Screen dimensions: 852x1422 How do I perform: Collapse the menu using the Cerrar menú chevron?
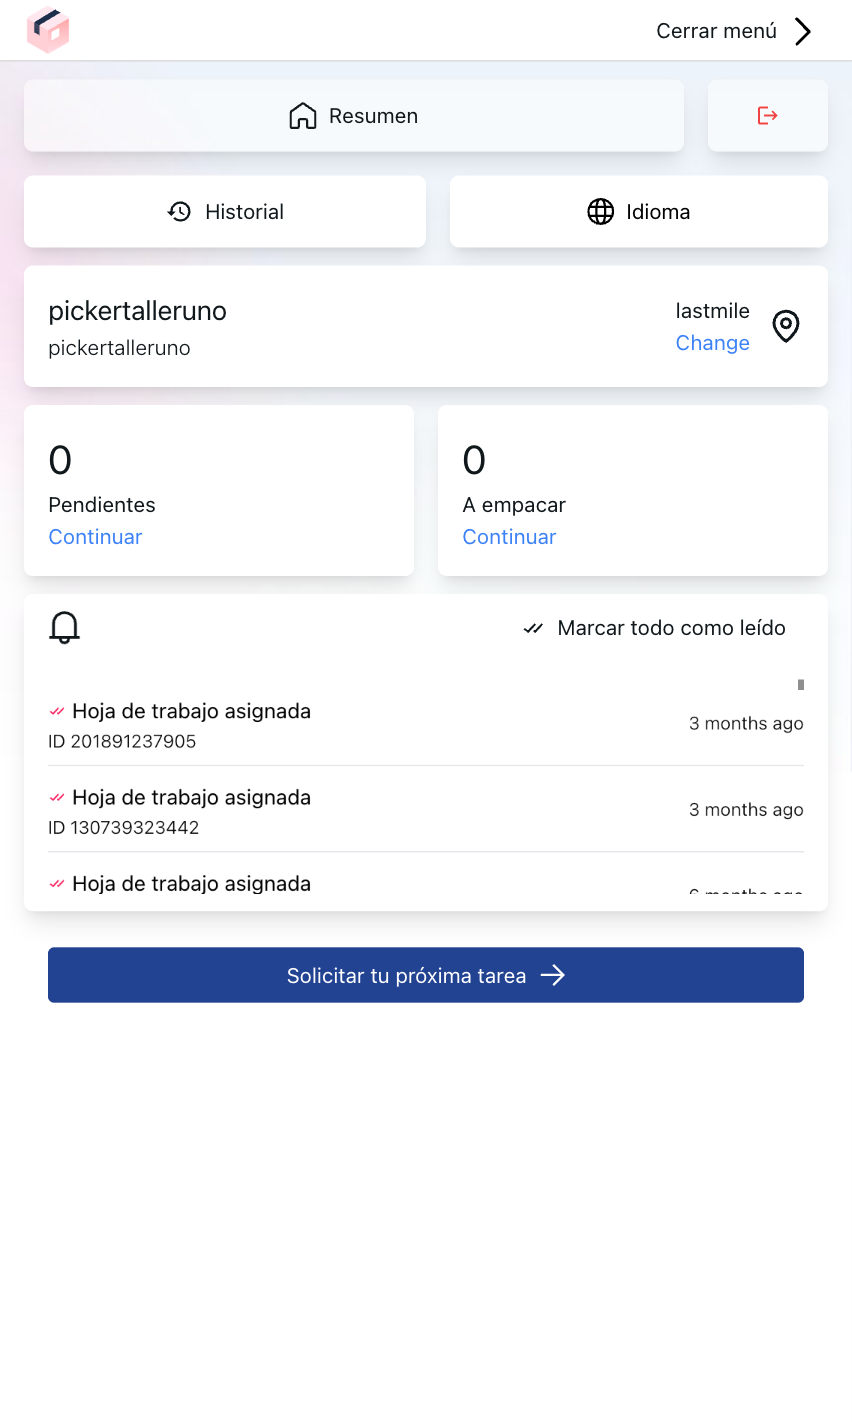pyautogui.click(x=802, y=31)
